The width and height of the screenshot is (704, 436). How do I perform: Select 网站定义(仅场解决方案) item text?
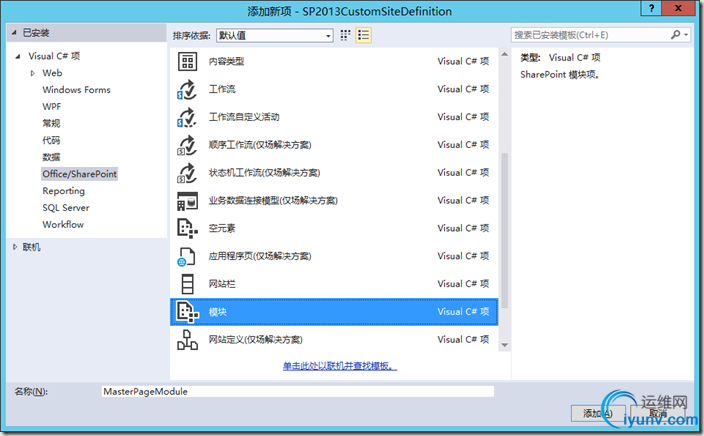pyautogui.click(x=255, y=339)
